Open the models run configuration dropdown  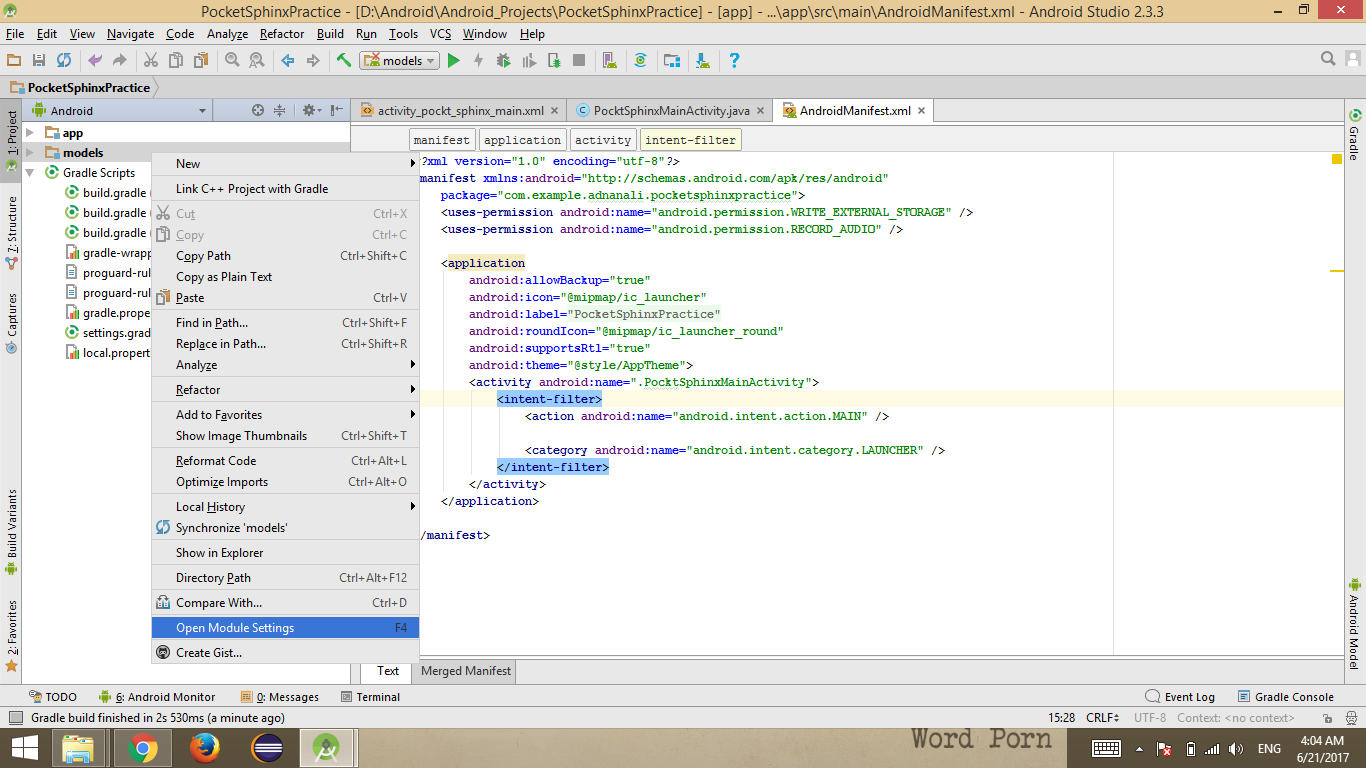400,61
